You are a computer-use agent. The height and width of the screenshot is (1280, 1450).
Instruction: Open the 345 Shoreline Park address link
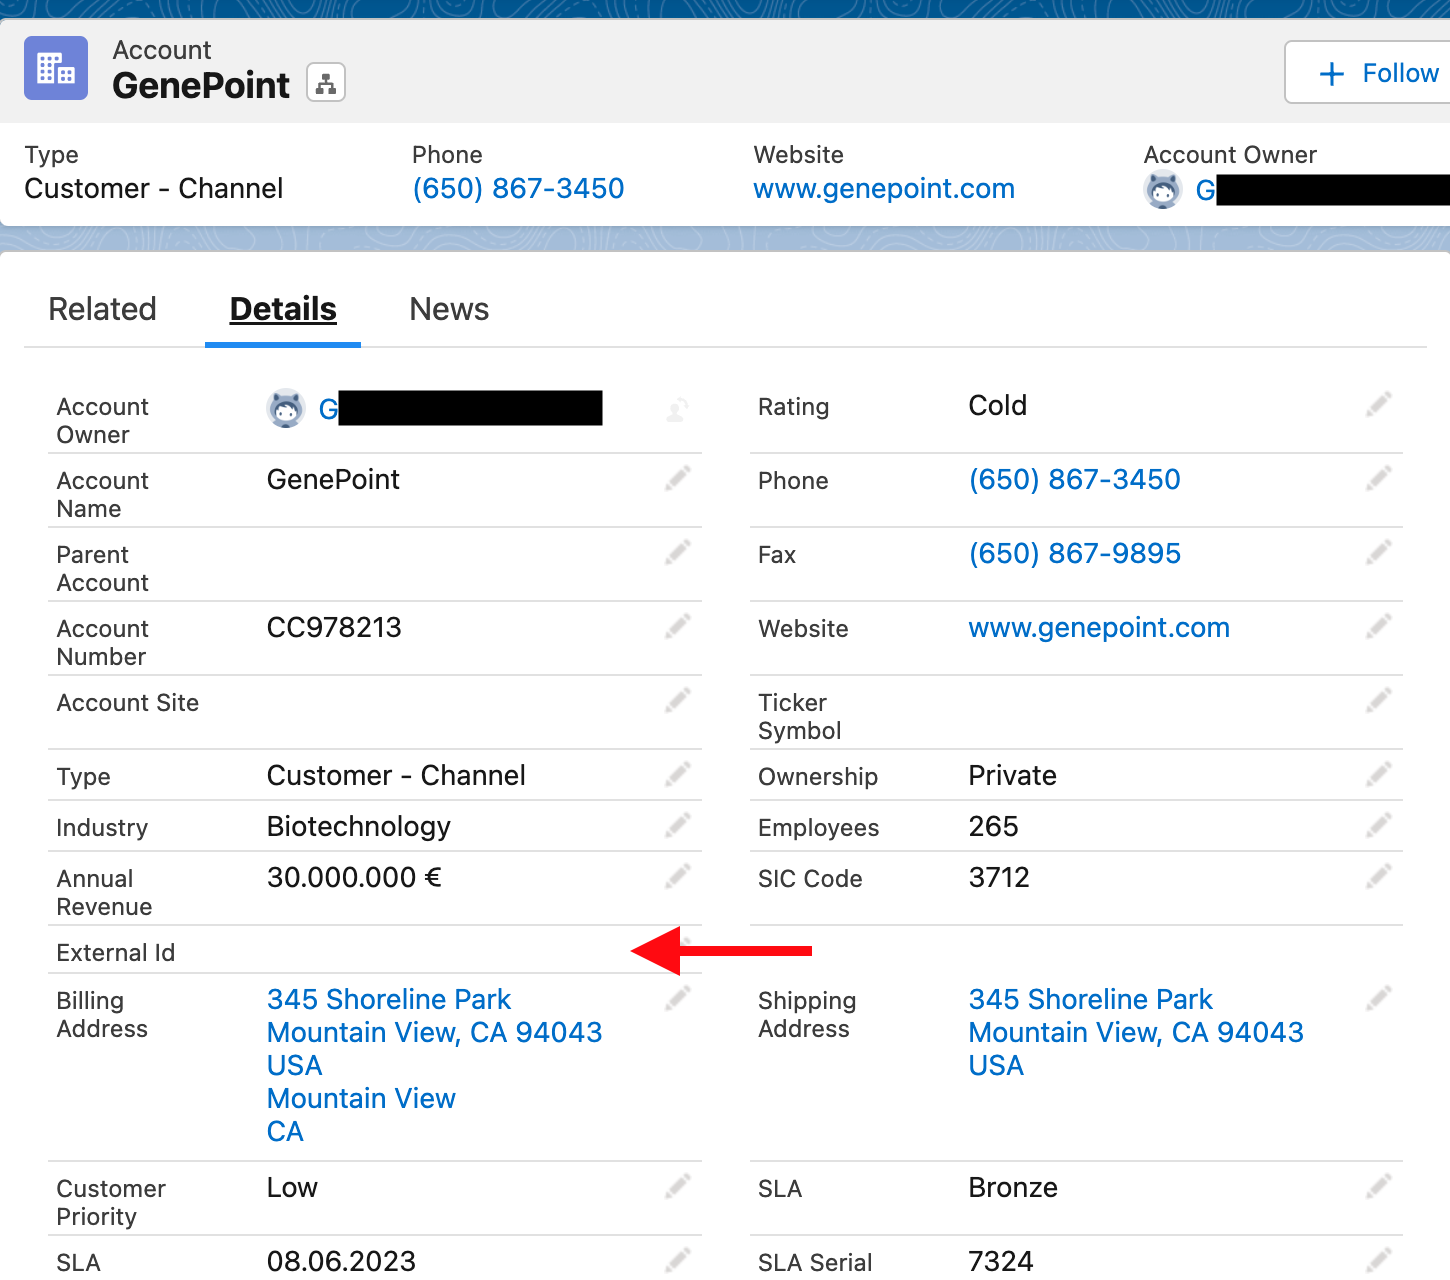(388, 998)
